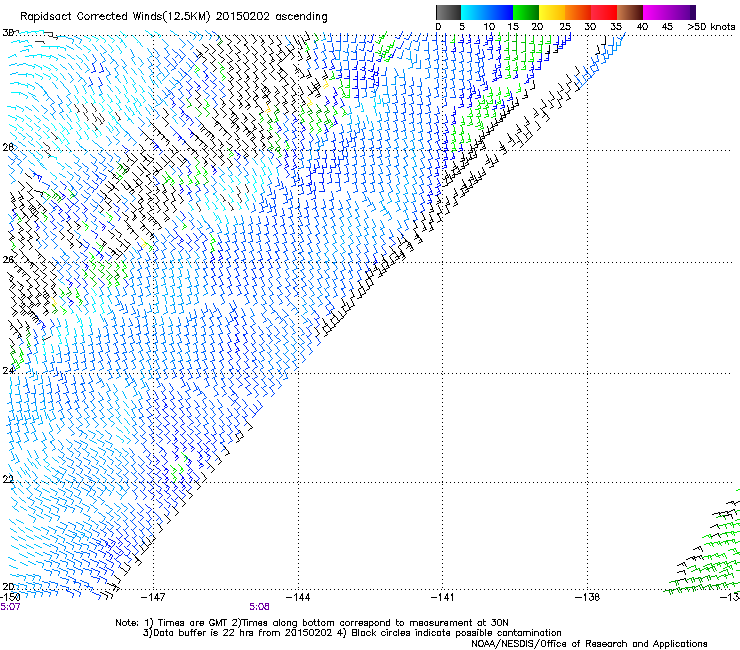Click the longitude label -144

[x=298, y=597]
